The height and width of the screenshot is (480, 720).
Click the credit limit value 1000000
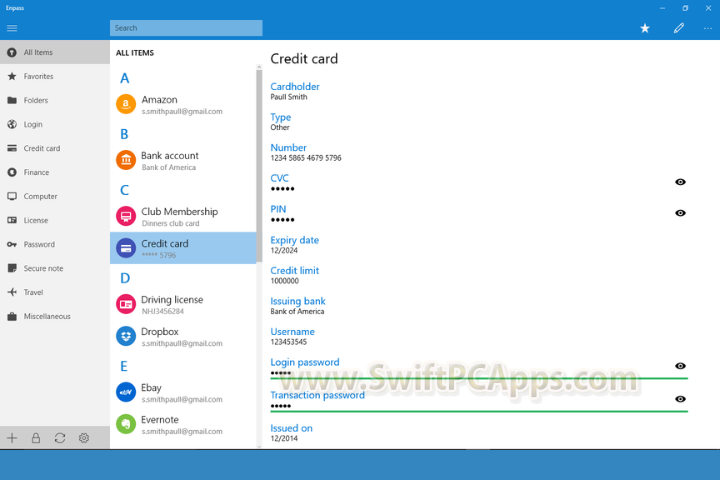coord(284,281)
